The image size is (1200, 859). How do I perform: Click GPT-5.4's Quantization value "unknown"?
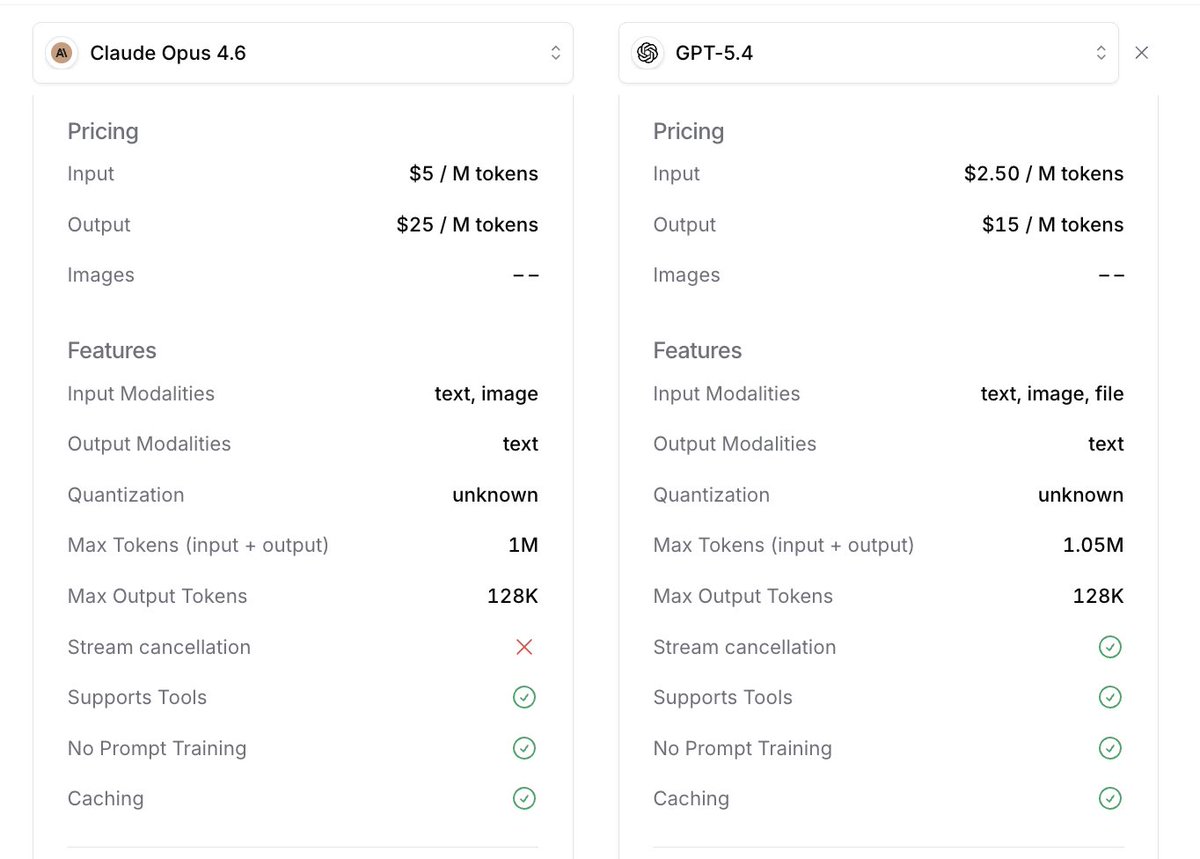click(1081, 495)
